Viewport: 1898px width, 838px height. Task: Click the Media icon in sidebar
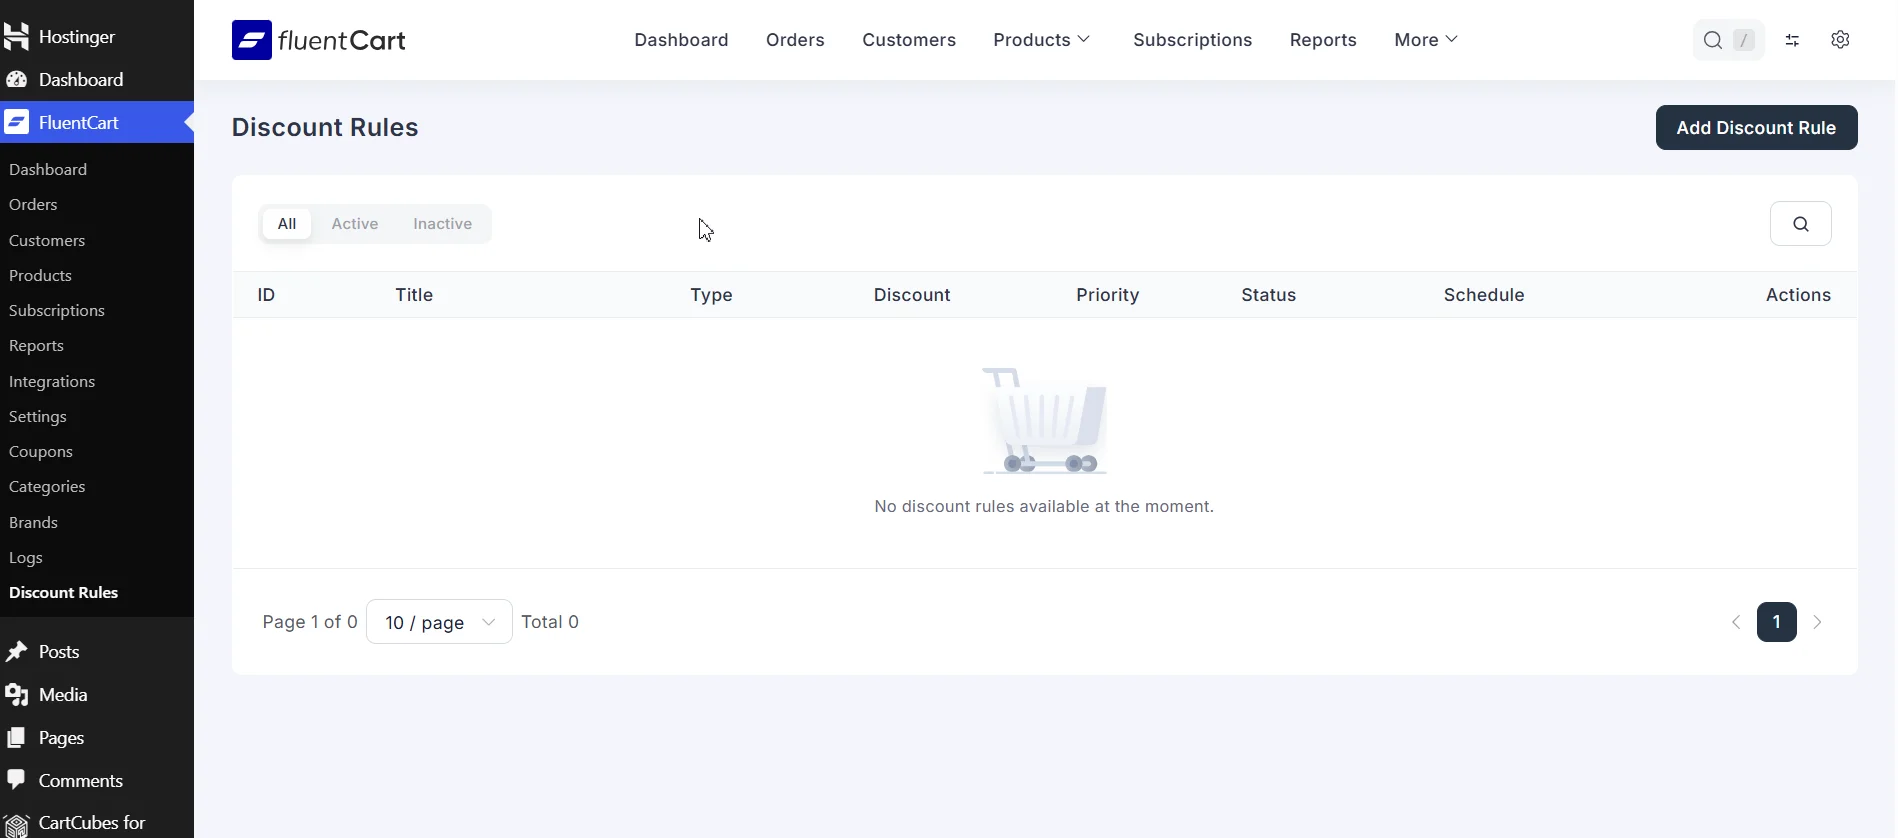point(16,695)
